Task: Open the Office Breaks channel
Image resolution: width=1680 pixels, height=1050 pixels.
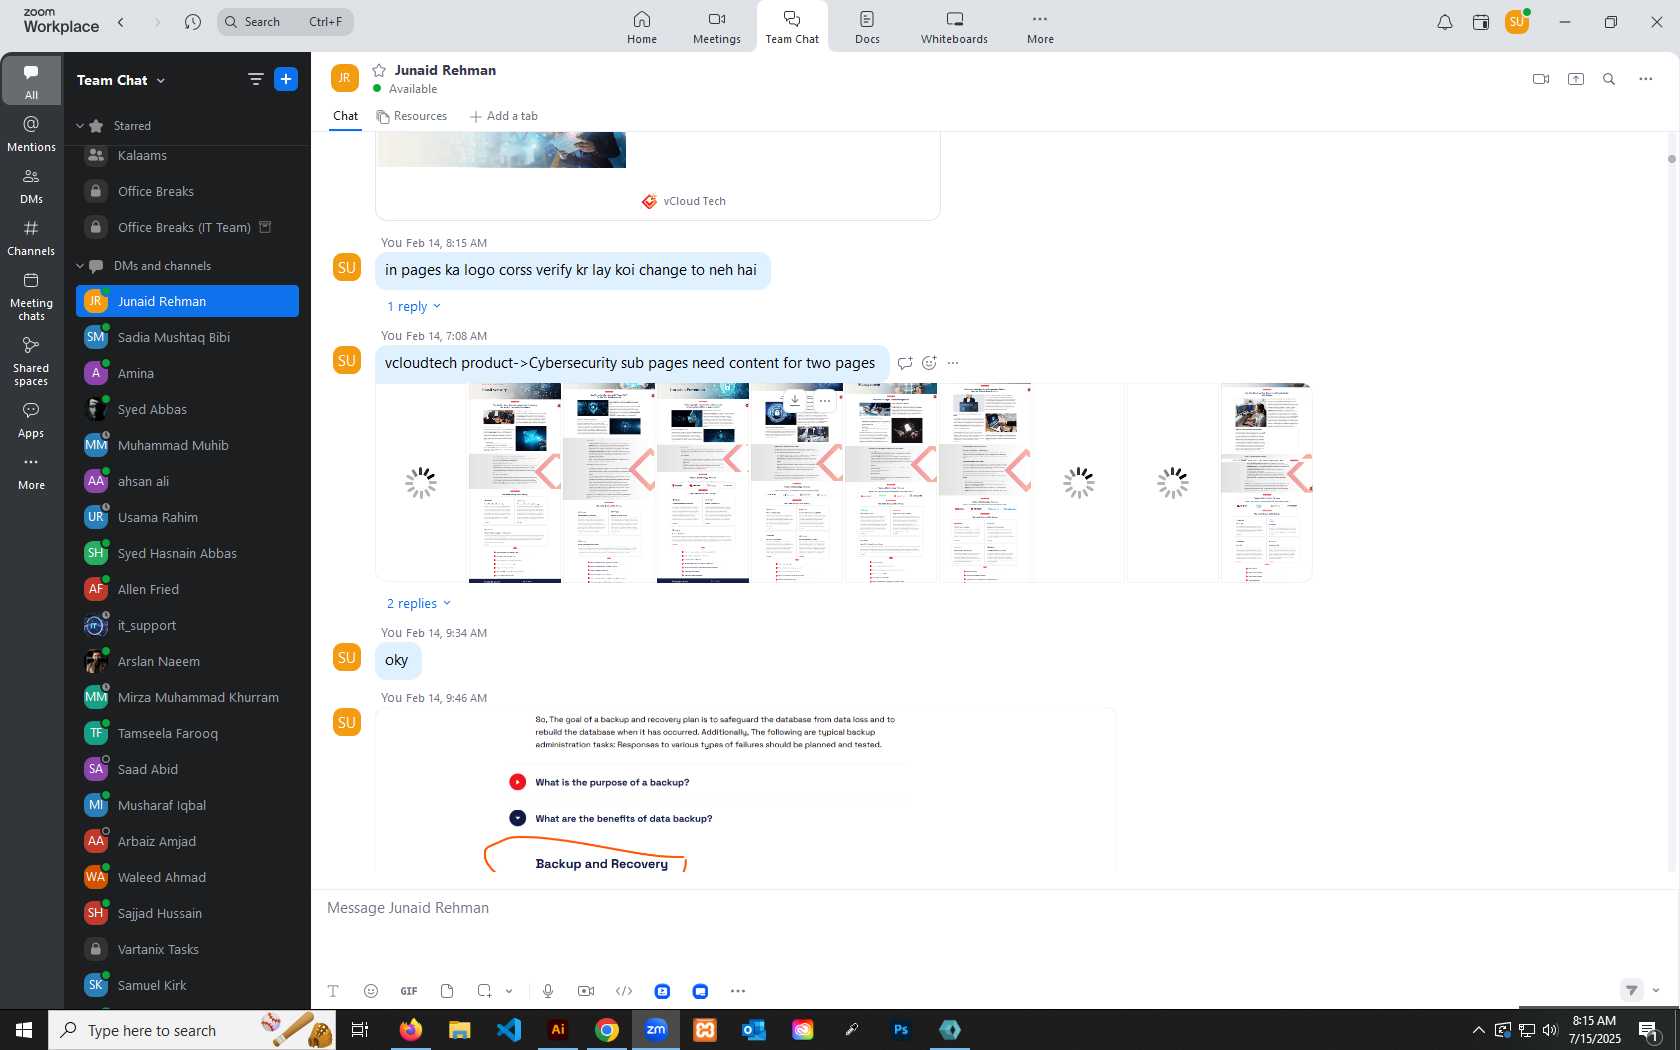Action: 187,191
